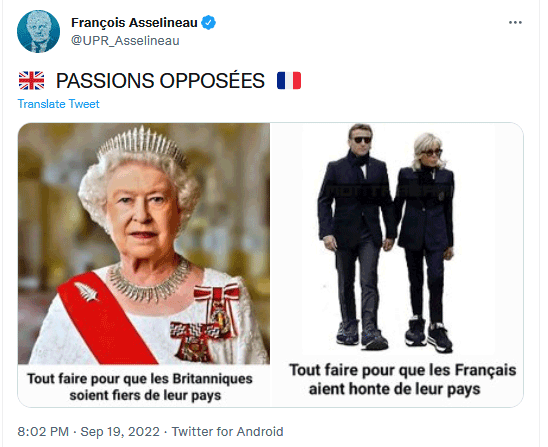Open the left portrait with the tiara
The image size is (548, 447).
point(144,244)
